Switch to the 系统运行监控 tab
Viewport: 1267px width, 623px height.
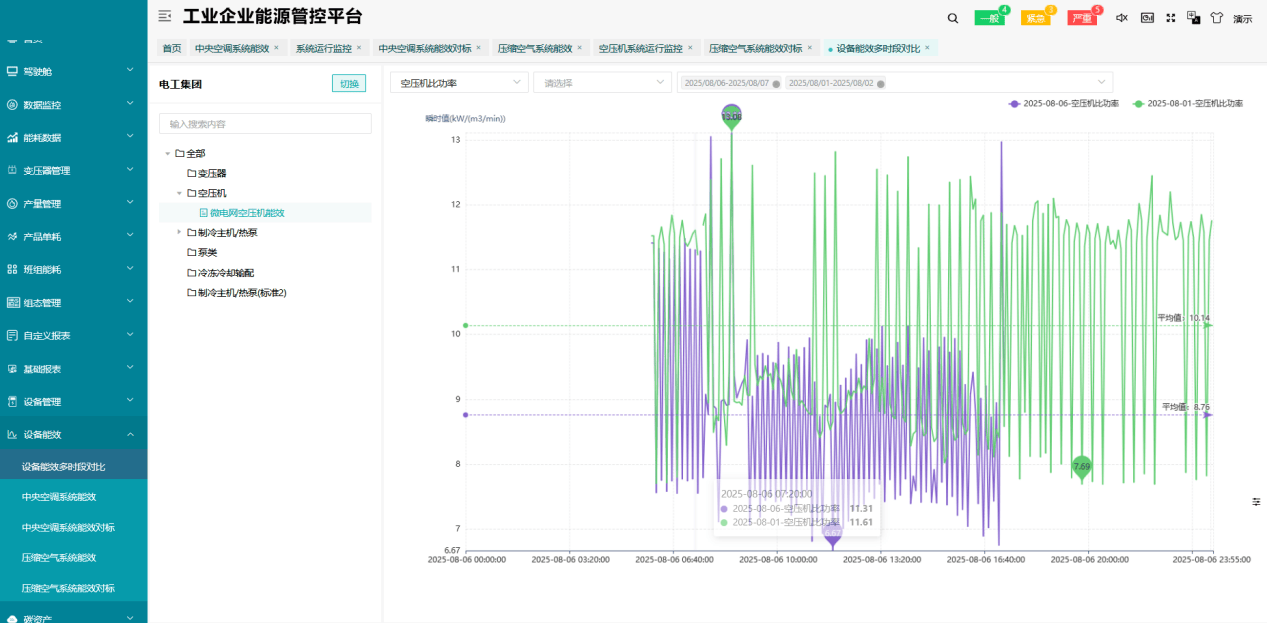coord(323,48)
